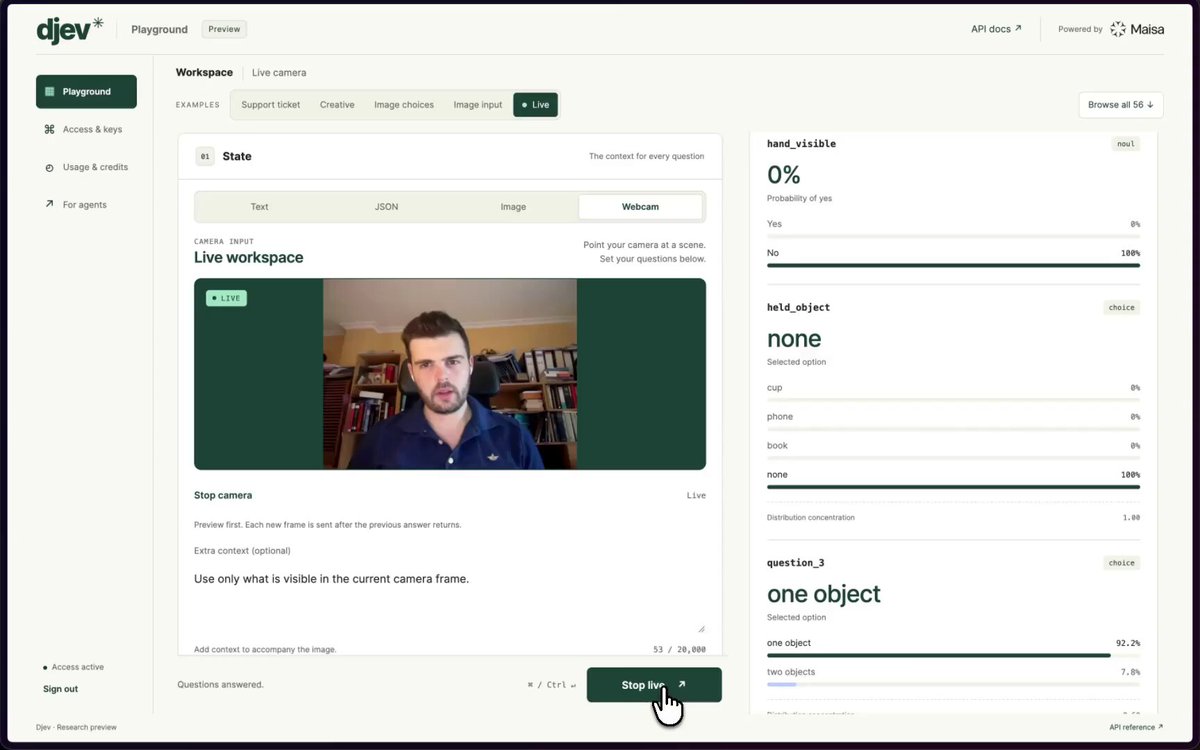The width and height of the screenshot is (1200, 750).
Task: Click the Access & keys command icon
Action: [49, 129]
